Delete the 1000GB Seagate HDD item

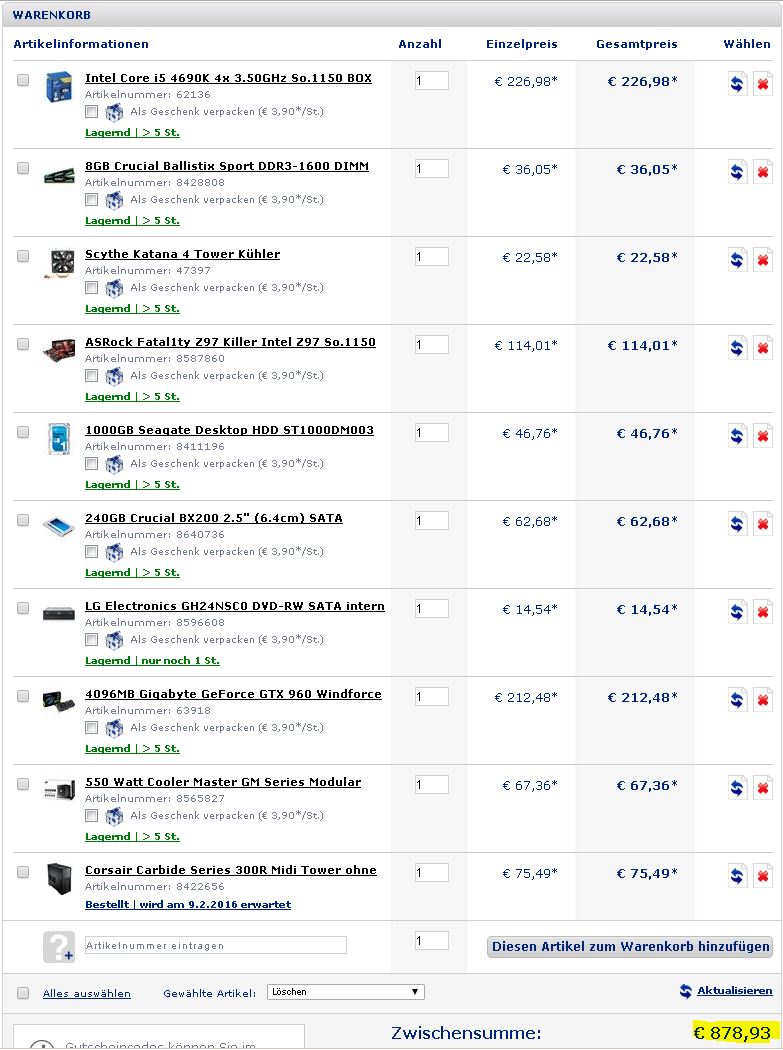tap(763, 436)
